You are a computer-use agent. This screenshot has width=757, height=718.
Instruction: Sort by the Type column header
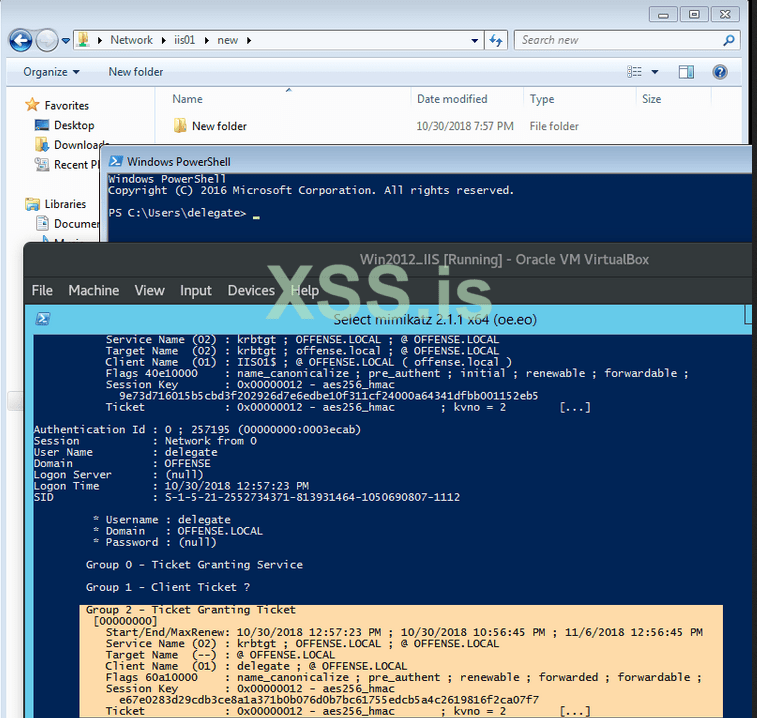point(542,99)
